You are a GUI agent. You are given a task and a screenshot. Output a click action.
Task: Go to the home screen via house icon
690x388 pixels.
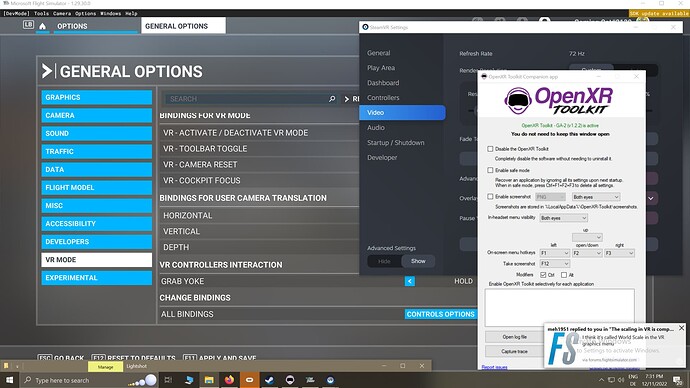(x=43, y=26)
